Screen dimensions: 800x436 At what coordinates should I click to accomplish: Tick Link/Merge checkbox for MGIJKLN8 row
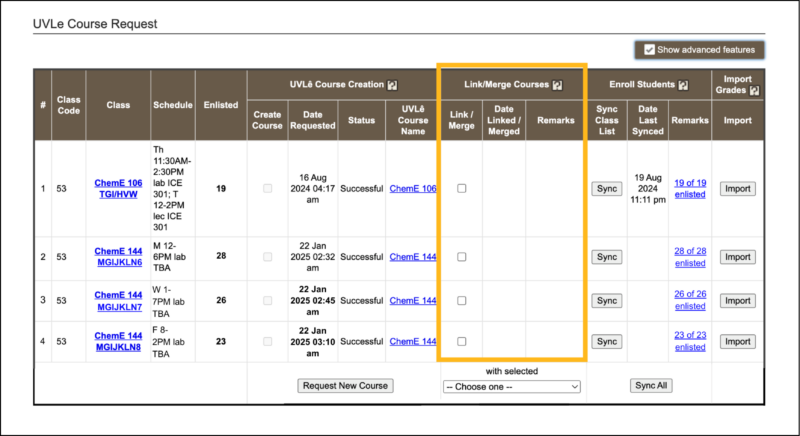click(x=461, y=341)
